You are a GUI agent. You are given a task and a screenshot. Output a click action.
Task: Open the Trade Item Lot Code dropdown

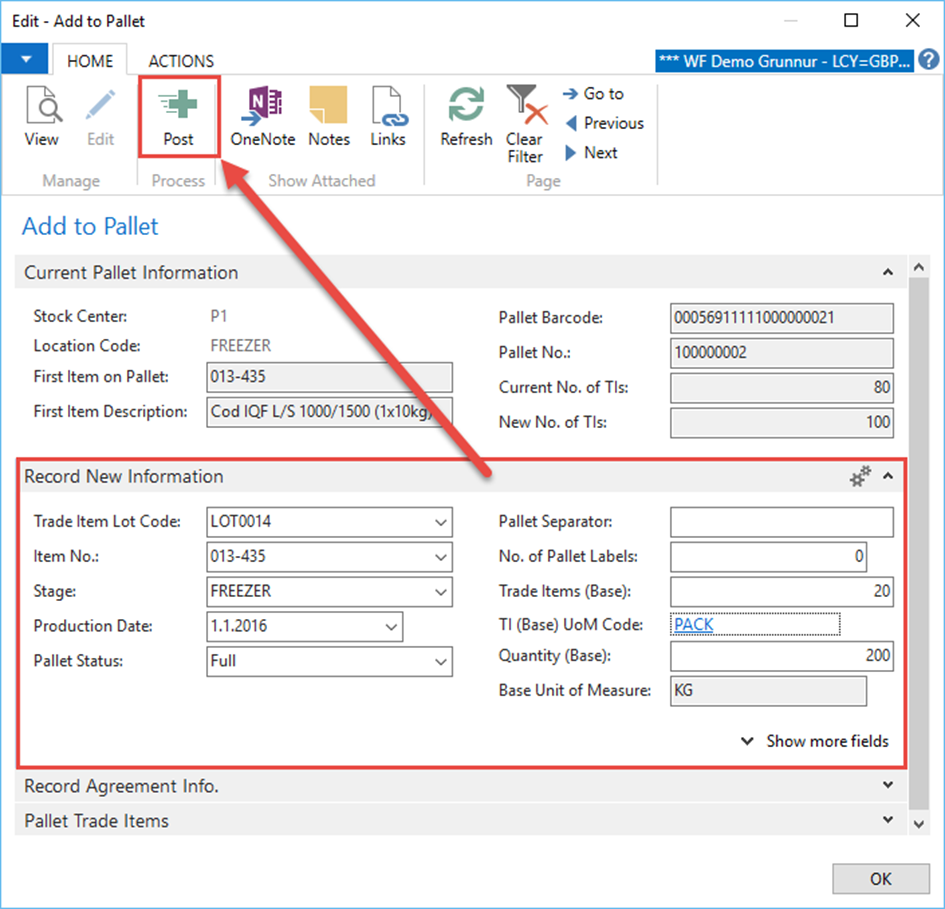(x=441, y=522)
